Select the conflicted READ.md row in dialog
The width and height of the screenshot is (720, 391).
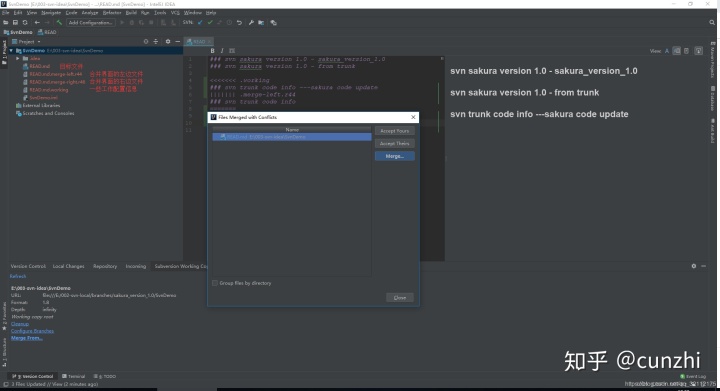pos(292,137)
